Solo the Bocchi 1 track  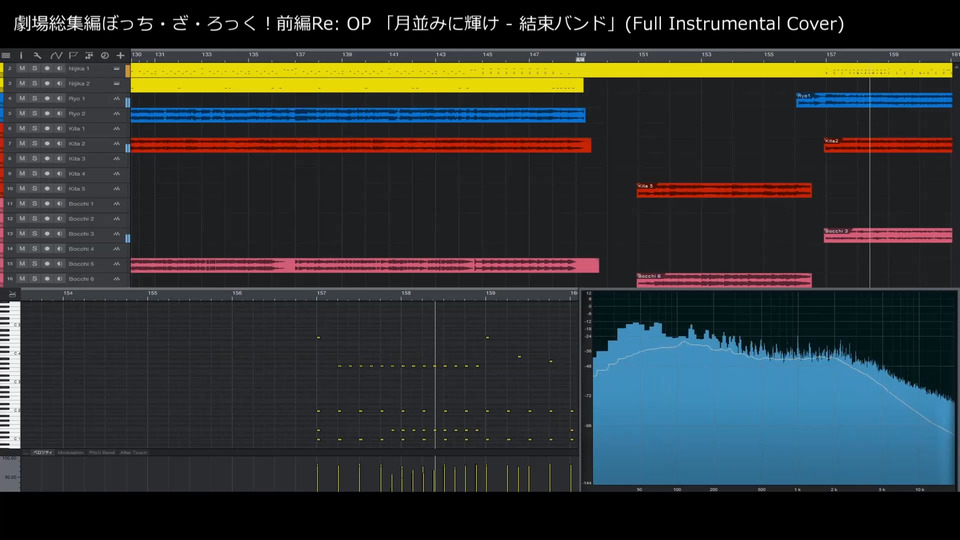click(x=35, y=204)
